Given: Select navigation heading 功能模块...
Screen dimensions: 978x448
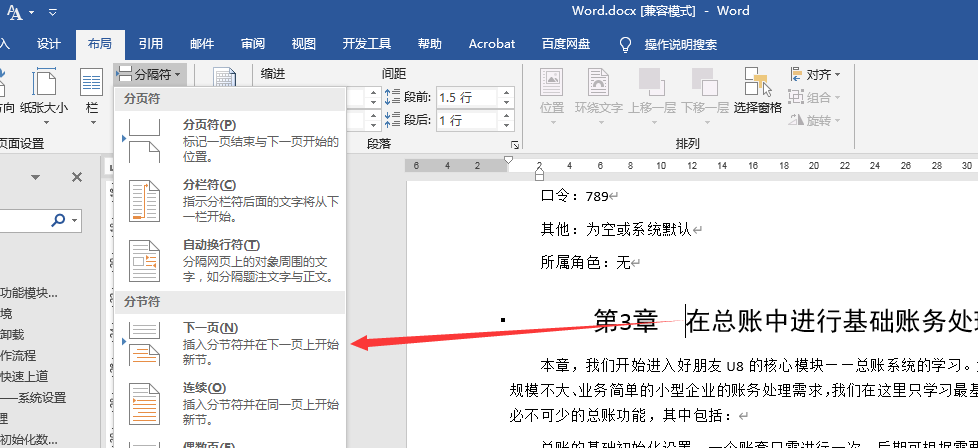Looking at the screenshot, I should click(x=29, y=293).
